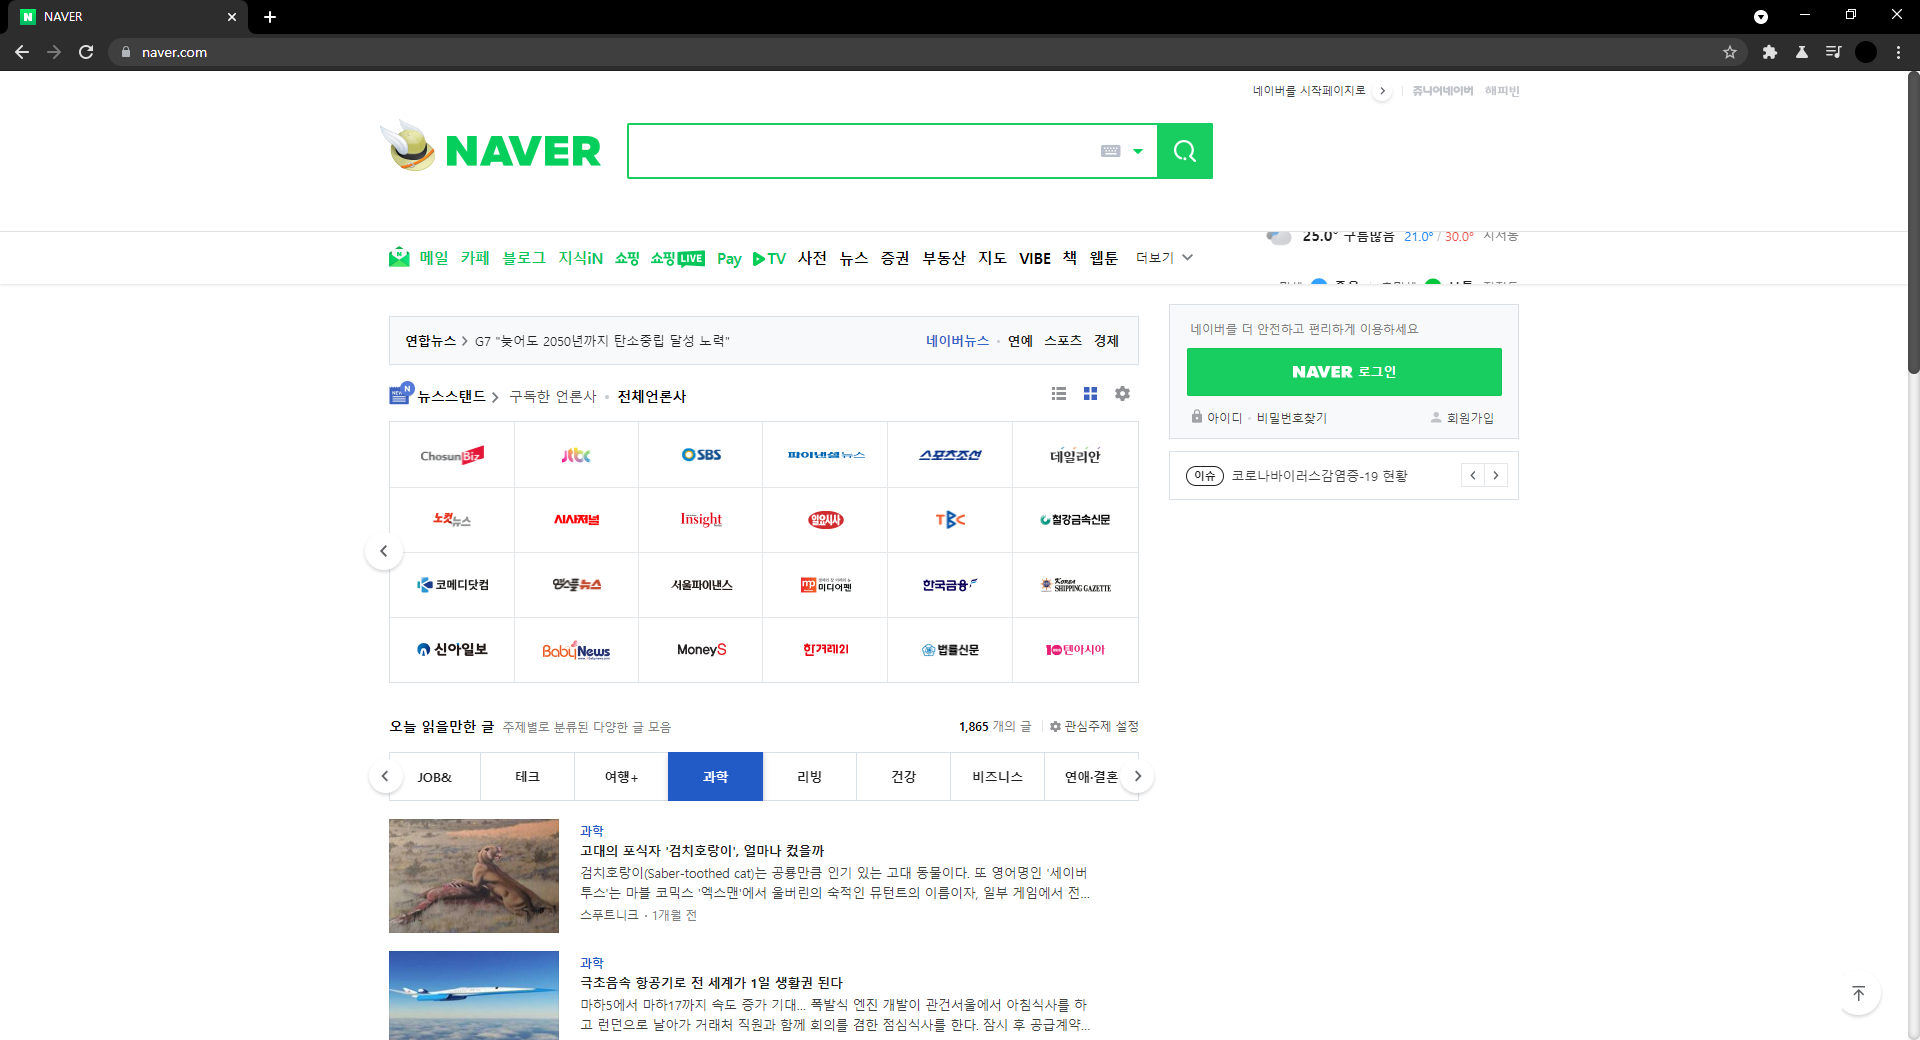Open 텐아시아 publisher tile

[1075, 650]
